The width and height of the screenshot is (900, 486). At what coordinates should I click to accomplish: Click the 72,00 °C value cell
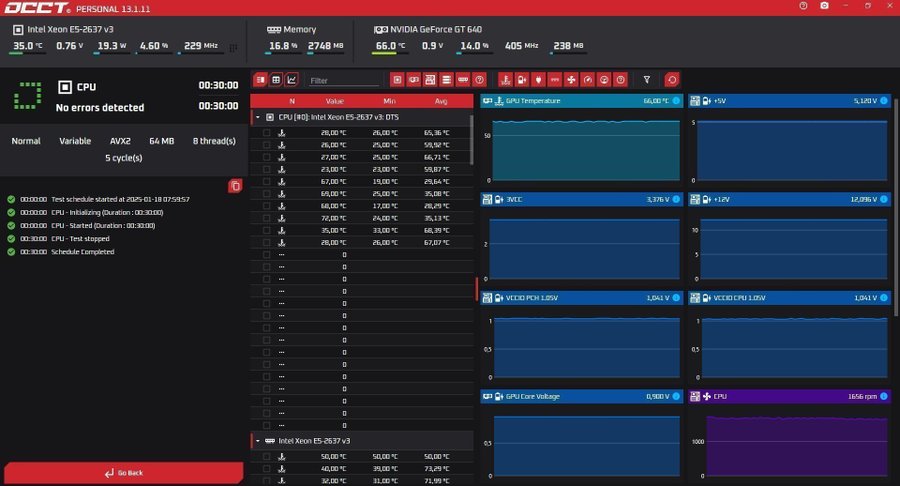click(333, 219)
